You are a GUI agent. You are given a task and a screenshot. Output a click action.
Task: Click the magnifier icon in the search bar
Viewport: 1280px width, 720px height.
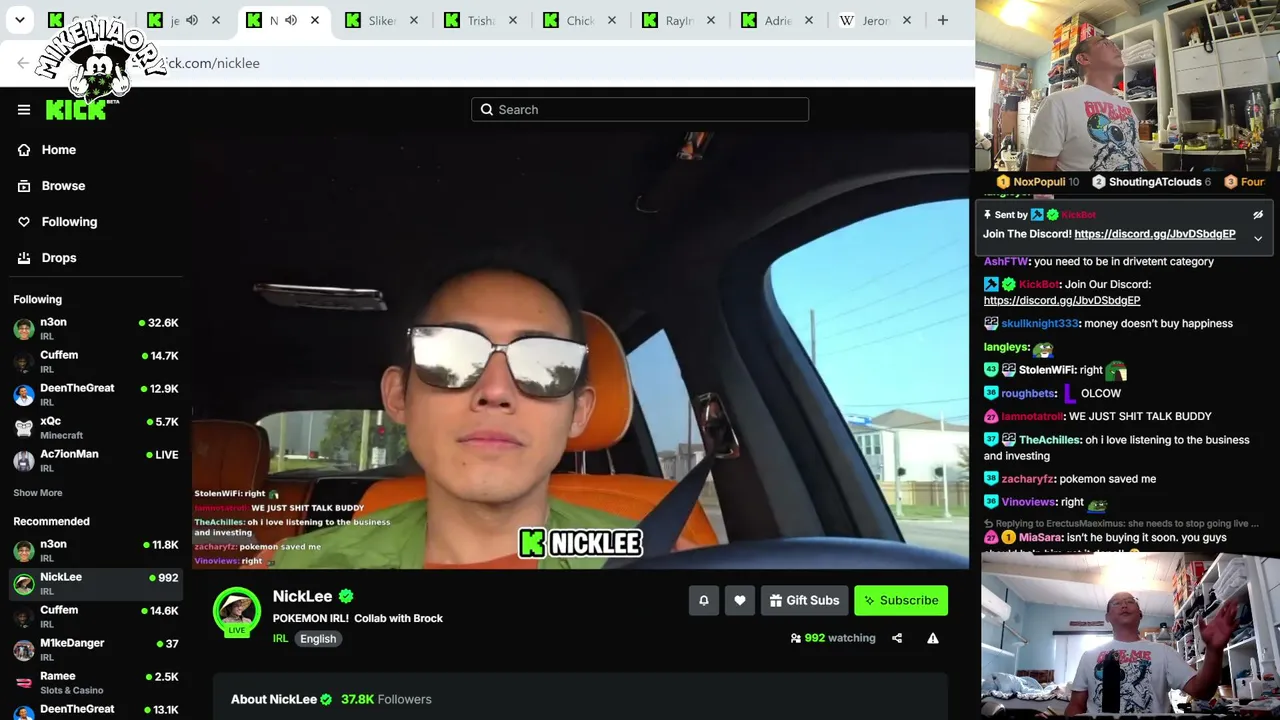coord(487,110)
